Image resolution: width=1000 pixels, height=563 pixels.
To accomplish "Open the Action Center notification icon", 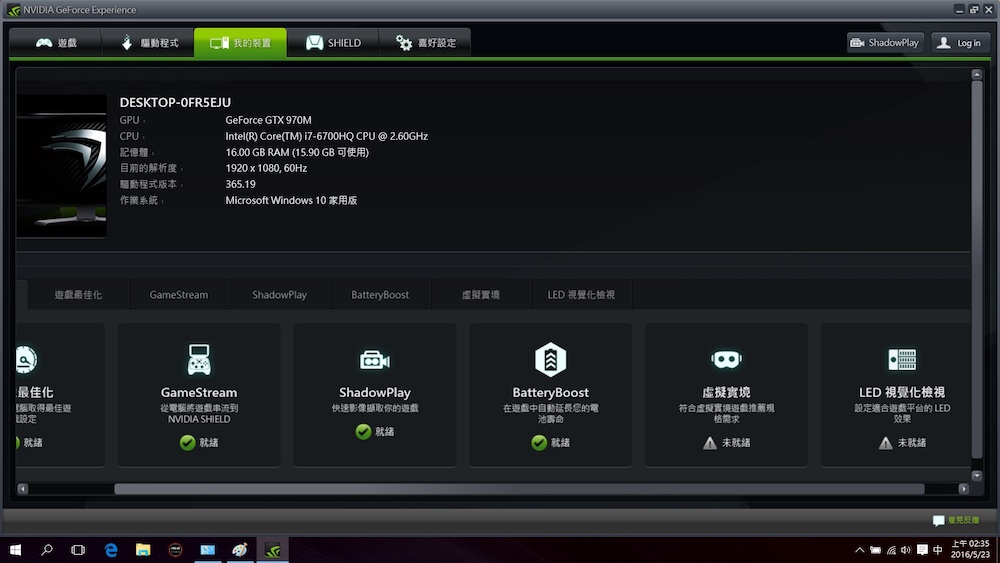I will [x=922, y=550].
